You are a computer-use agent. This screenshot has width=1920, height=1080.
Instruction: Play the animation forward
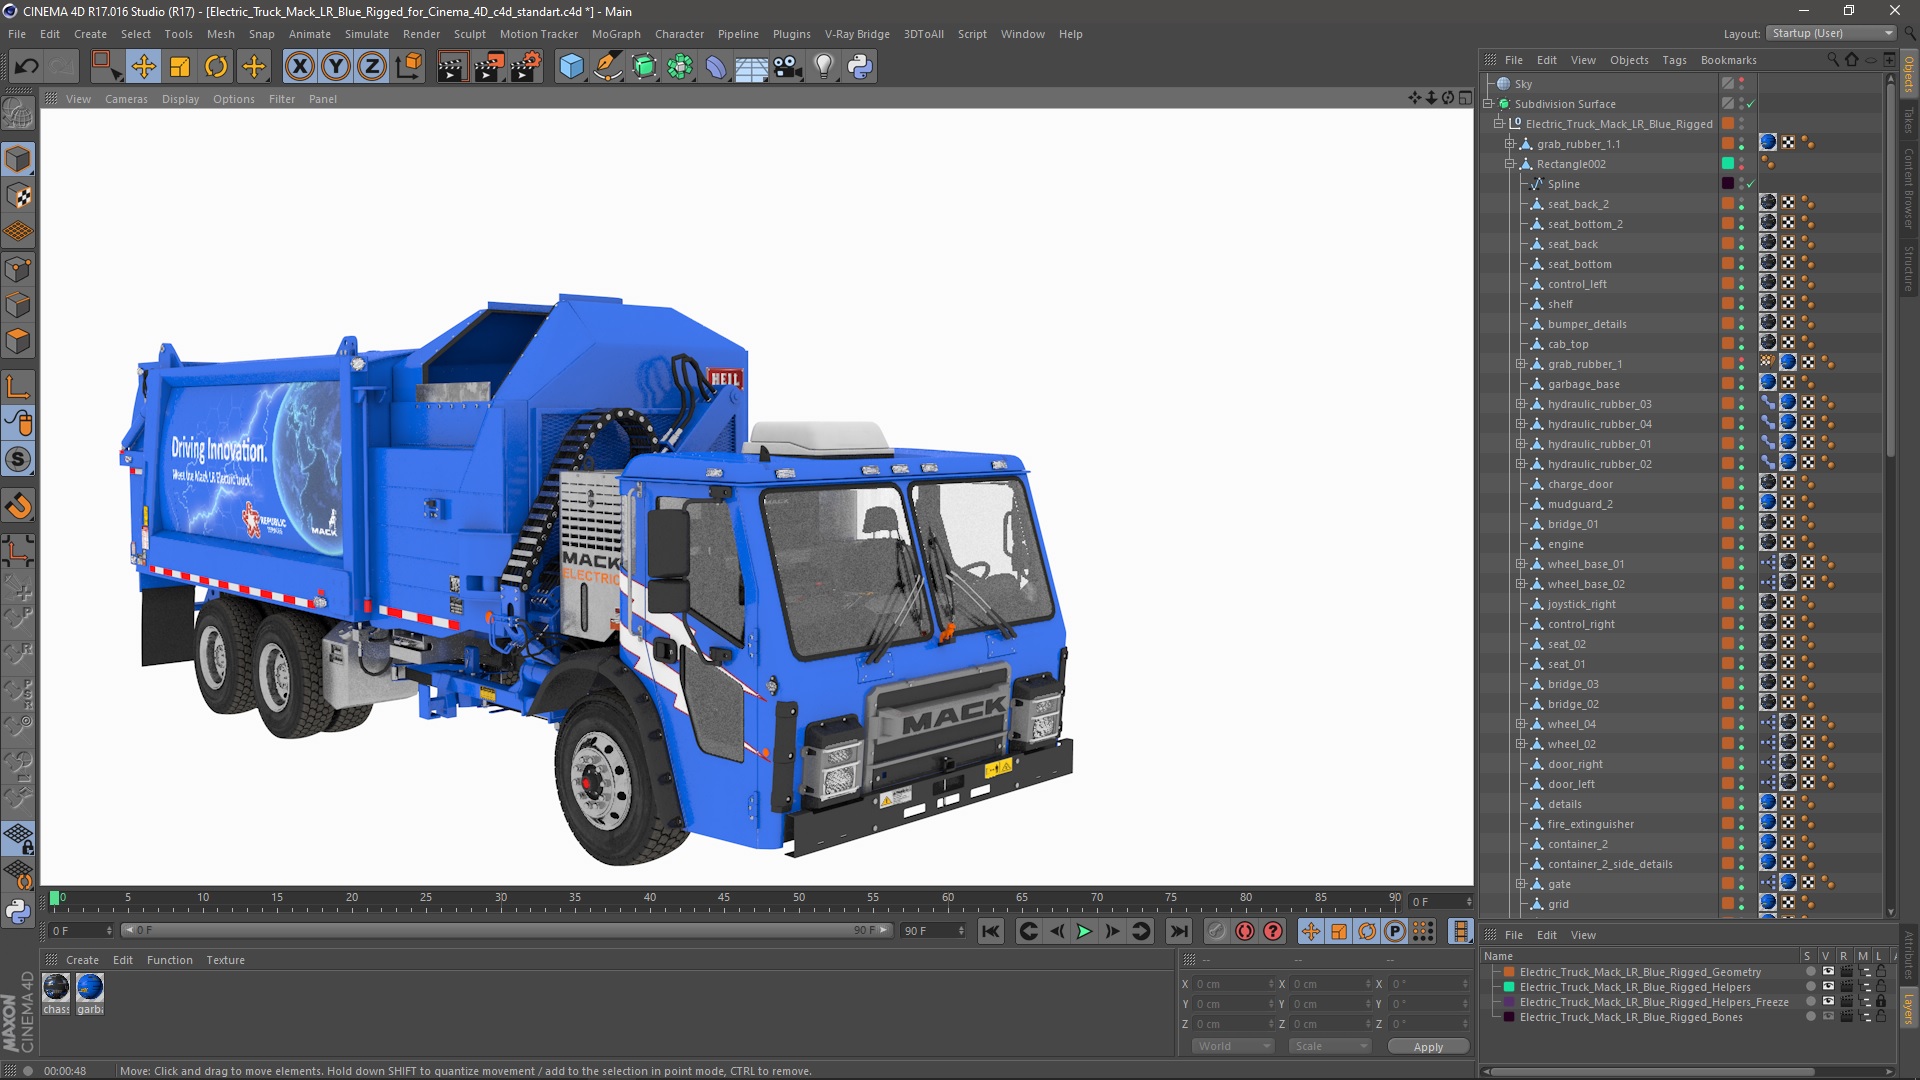[x=1084, y=931]
